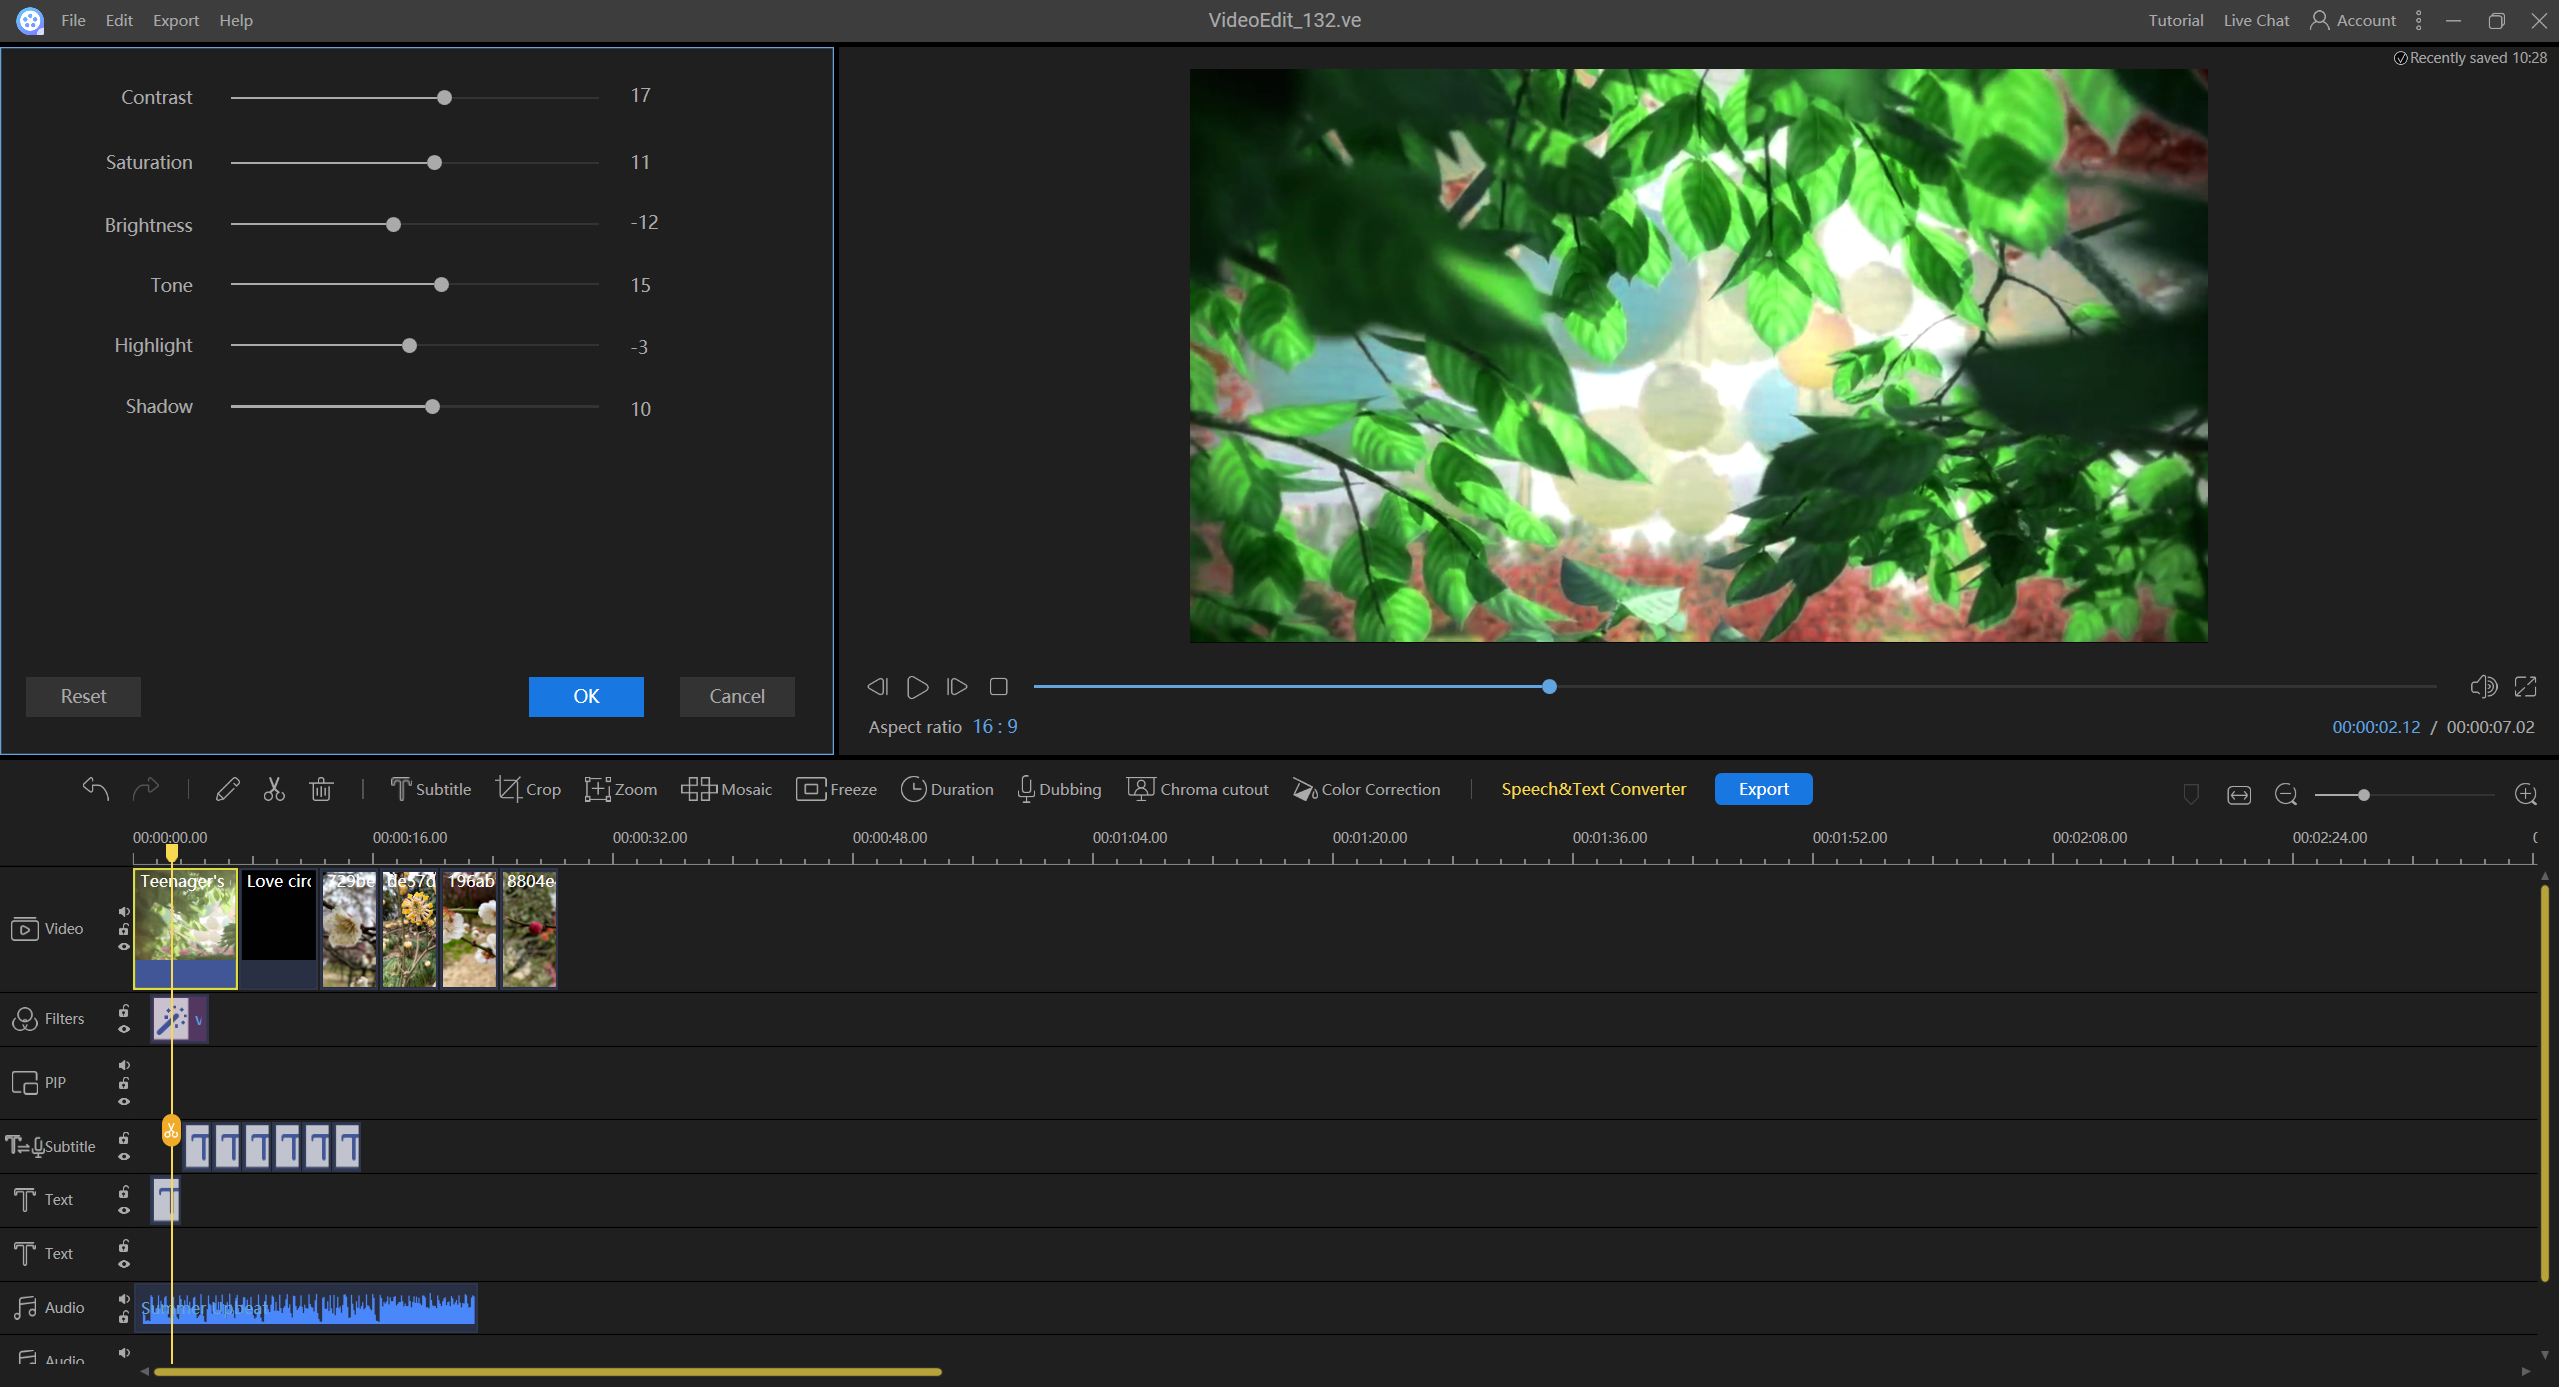Open the aspect ratio 16:9 selector
The image size is (2559, 1387).
[993, 727]
